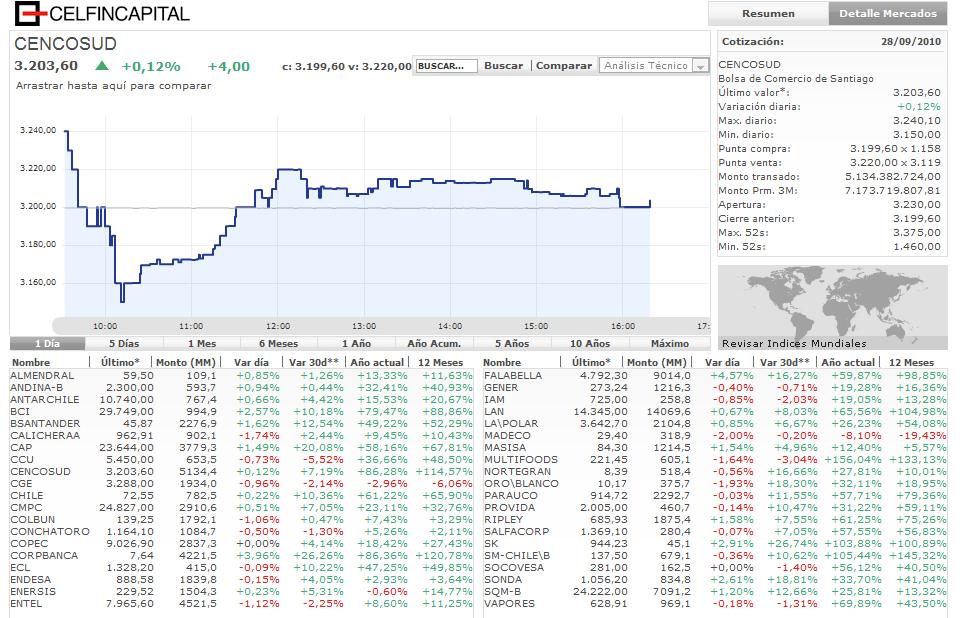Click the Buscar button

tap(503, 66)
